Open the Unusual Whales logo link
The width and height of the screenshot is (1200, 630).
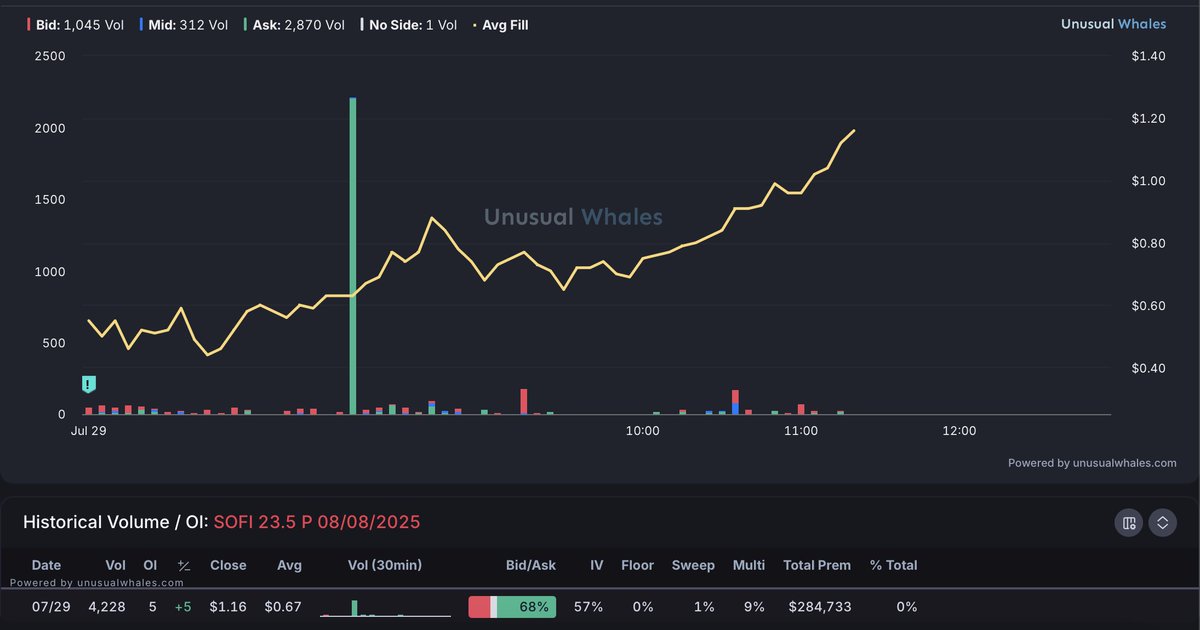1113,24
